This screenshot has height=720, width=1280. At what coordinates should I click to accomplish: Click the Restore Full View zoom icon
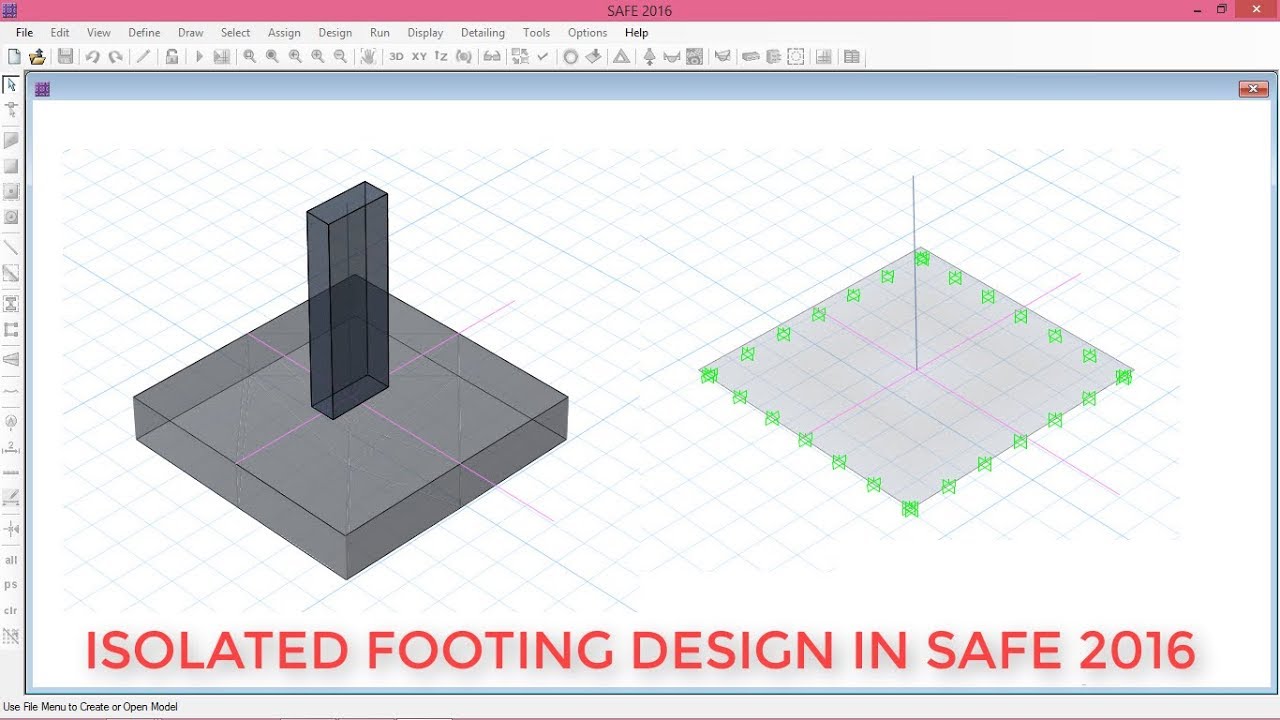[x=272, y=57]
